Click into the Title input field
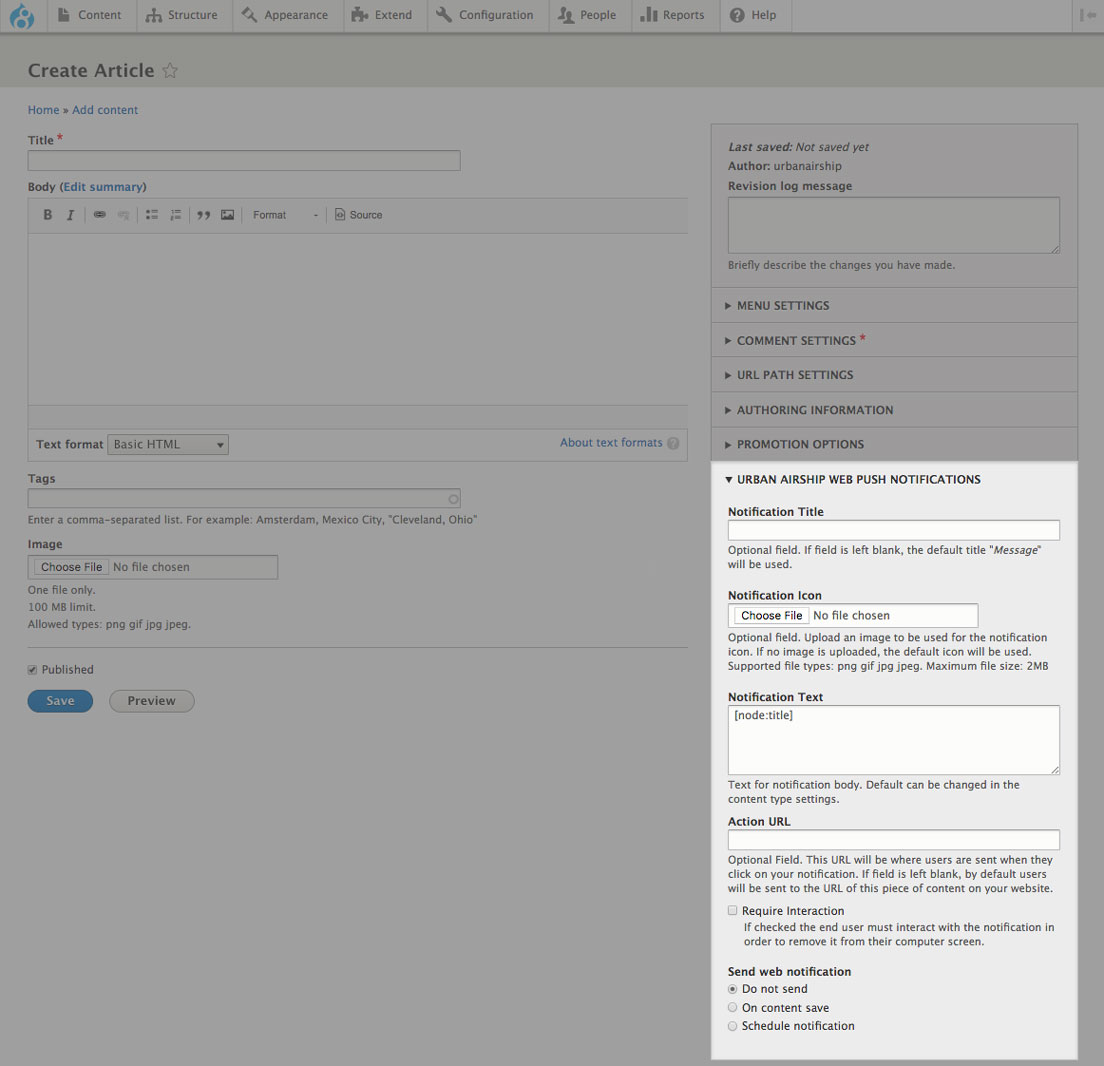This screenshot has height=1066, width=1104. point(244,161)
